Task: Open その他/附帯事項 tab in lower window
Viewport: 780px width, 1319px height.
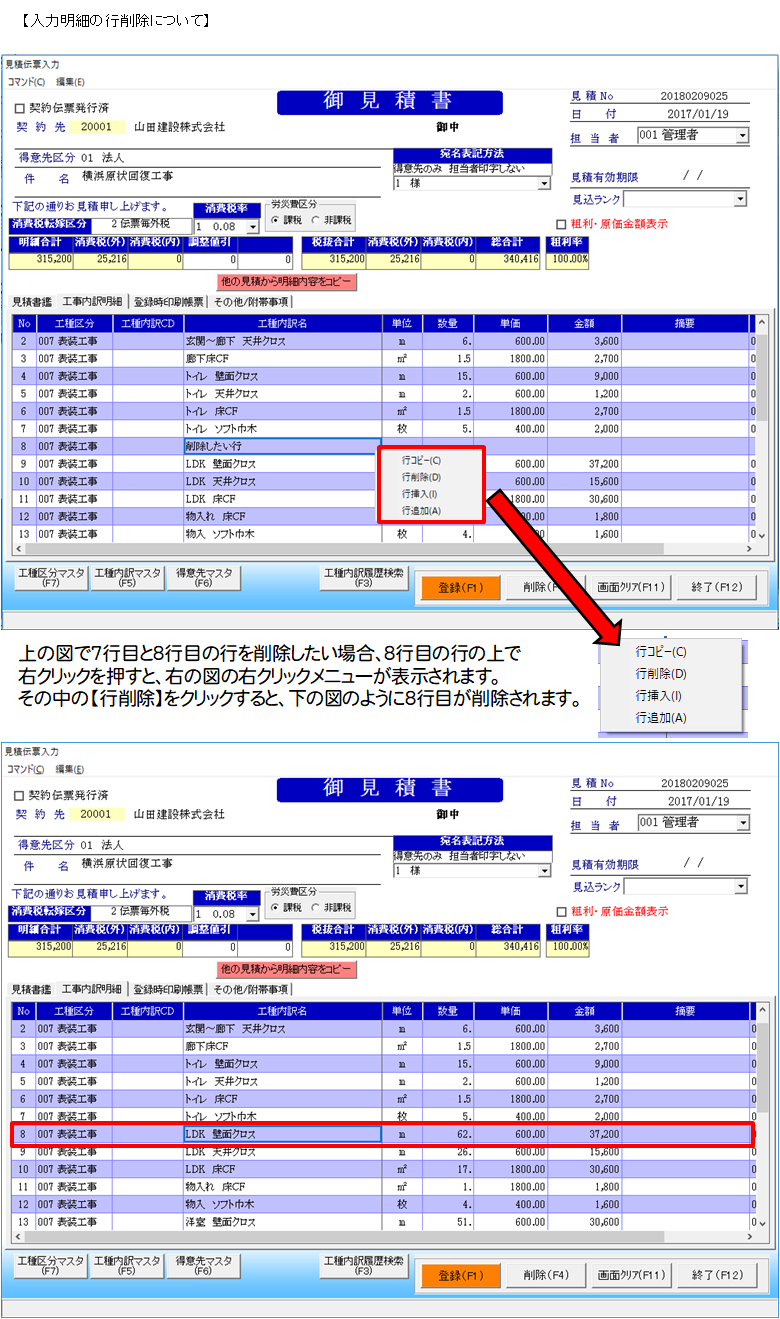Action: (x=250, y=989)
